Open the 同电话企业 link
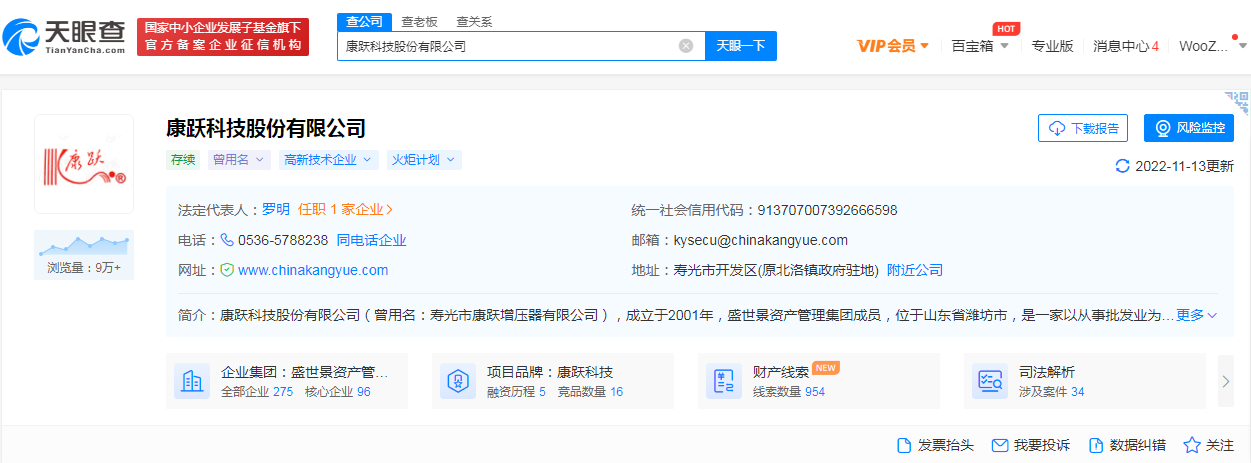This screenshot has width=1251, height=463. pyautogui.click(x=371, y=240)
